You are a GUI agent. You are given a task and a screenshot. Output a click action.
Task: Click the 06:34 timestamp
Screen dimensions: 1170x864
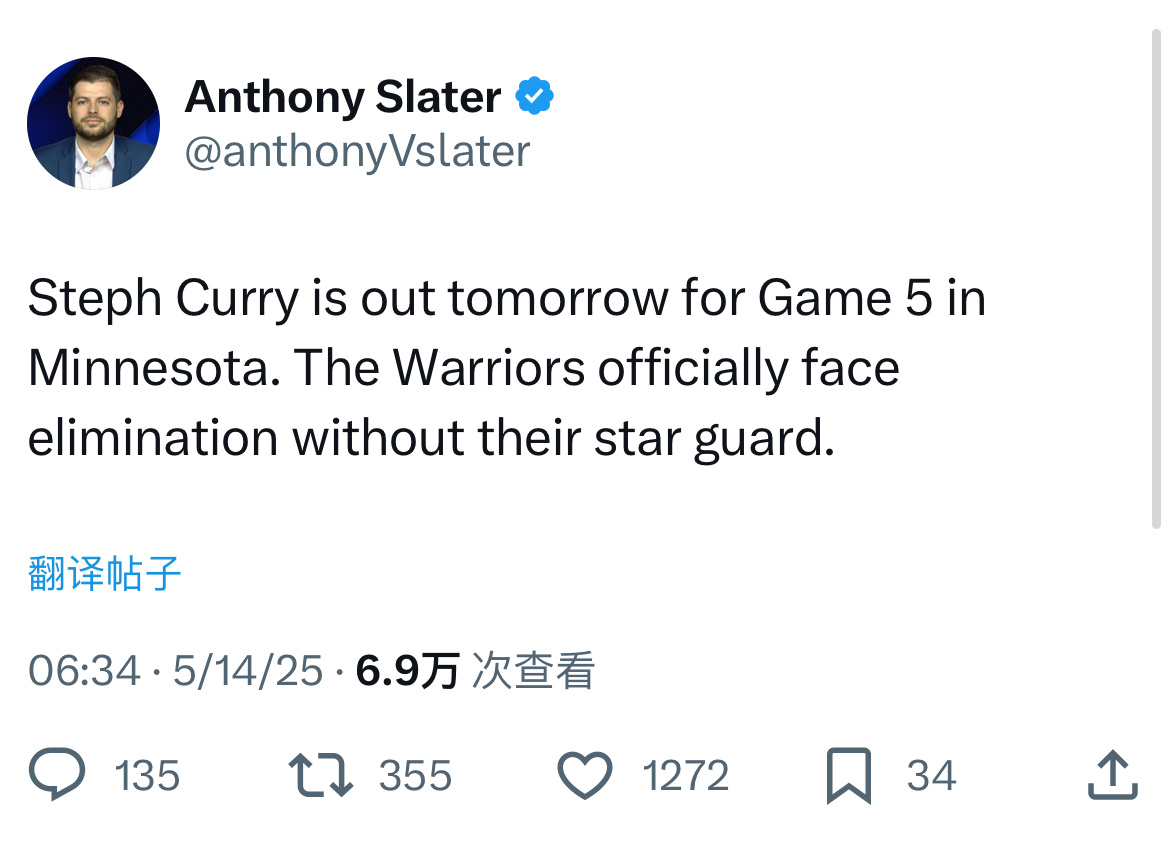(x=84, y=670)
